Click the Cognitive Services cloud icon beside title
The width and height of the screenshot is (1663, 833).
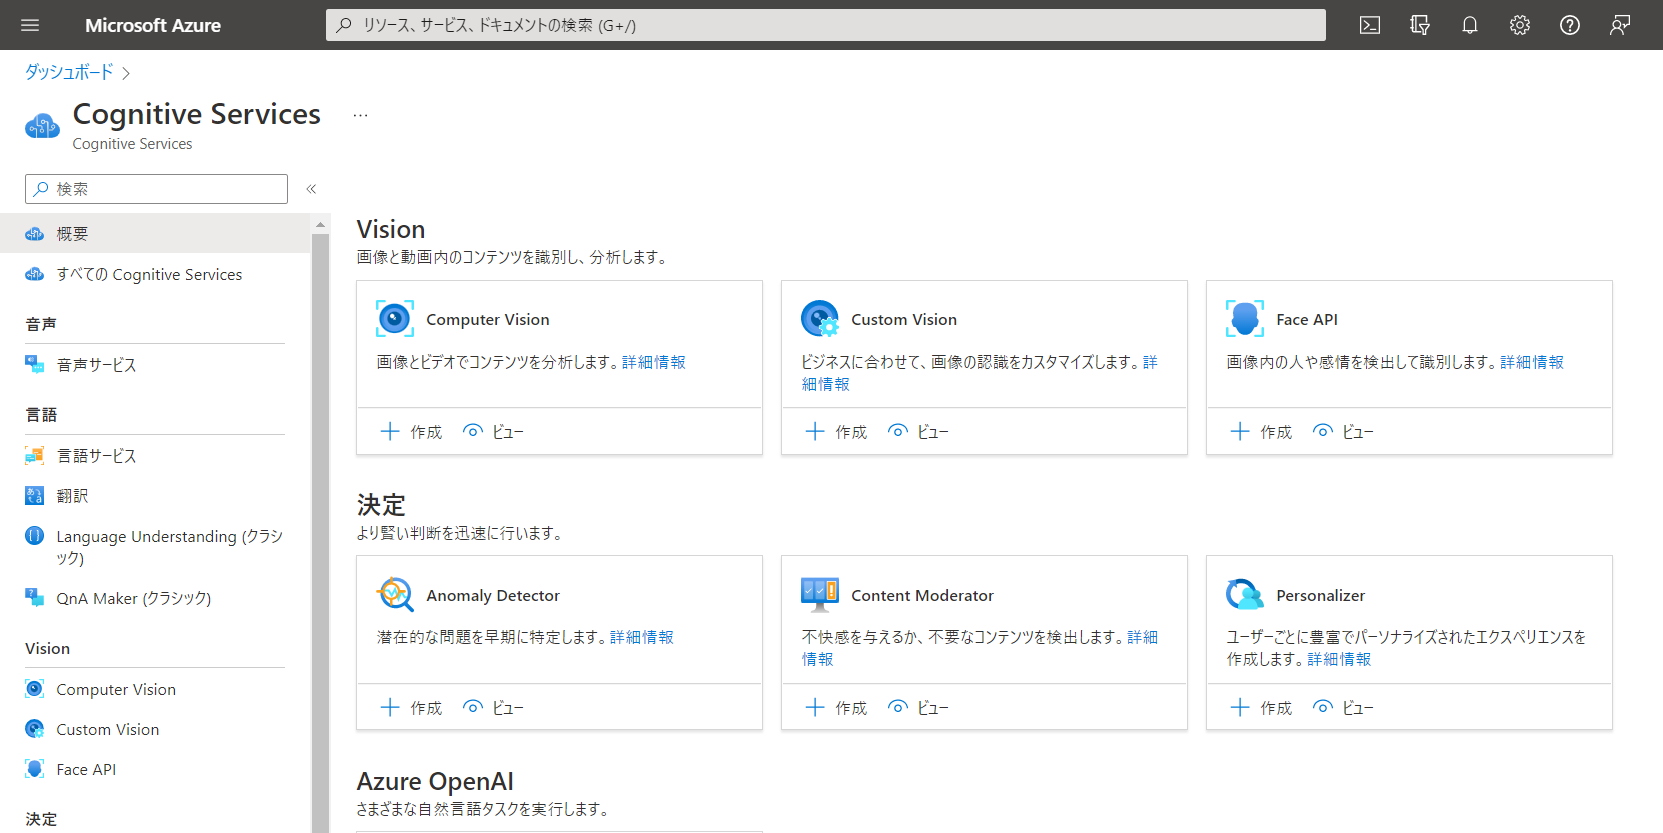point(42,126)
